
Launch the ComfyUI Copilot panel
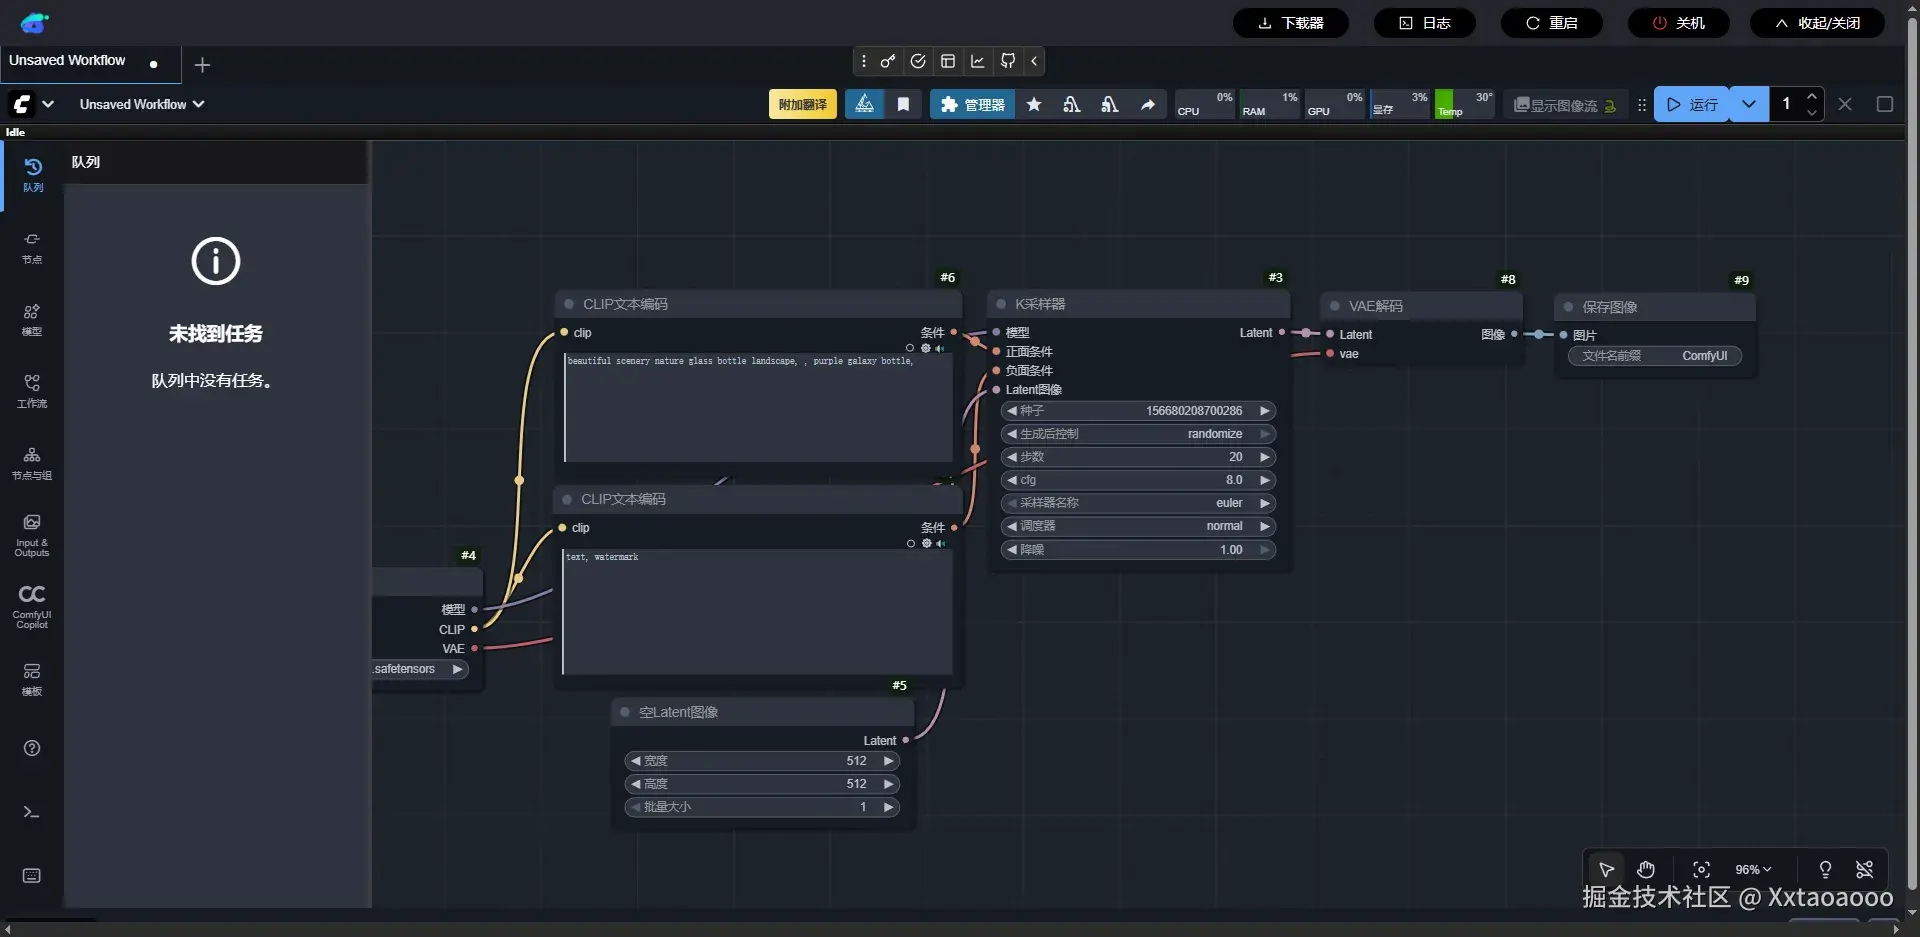coord(32,607)
